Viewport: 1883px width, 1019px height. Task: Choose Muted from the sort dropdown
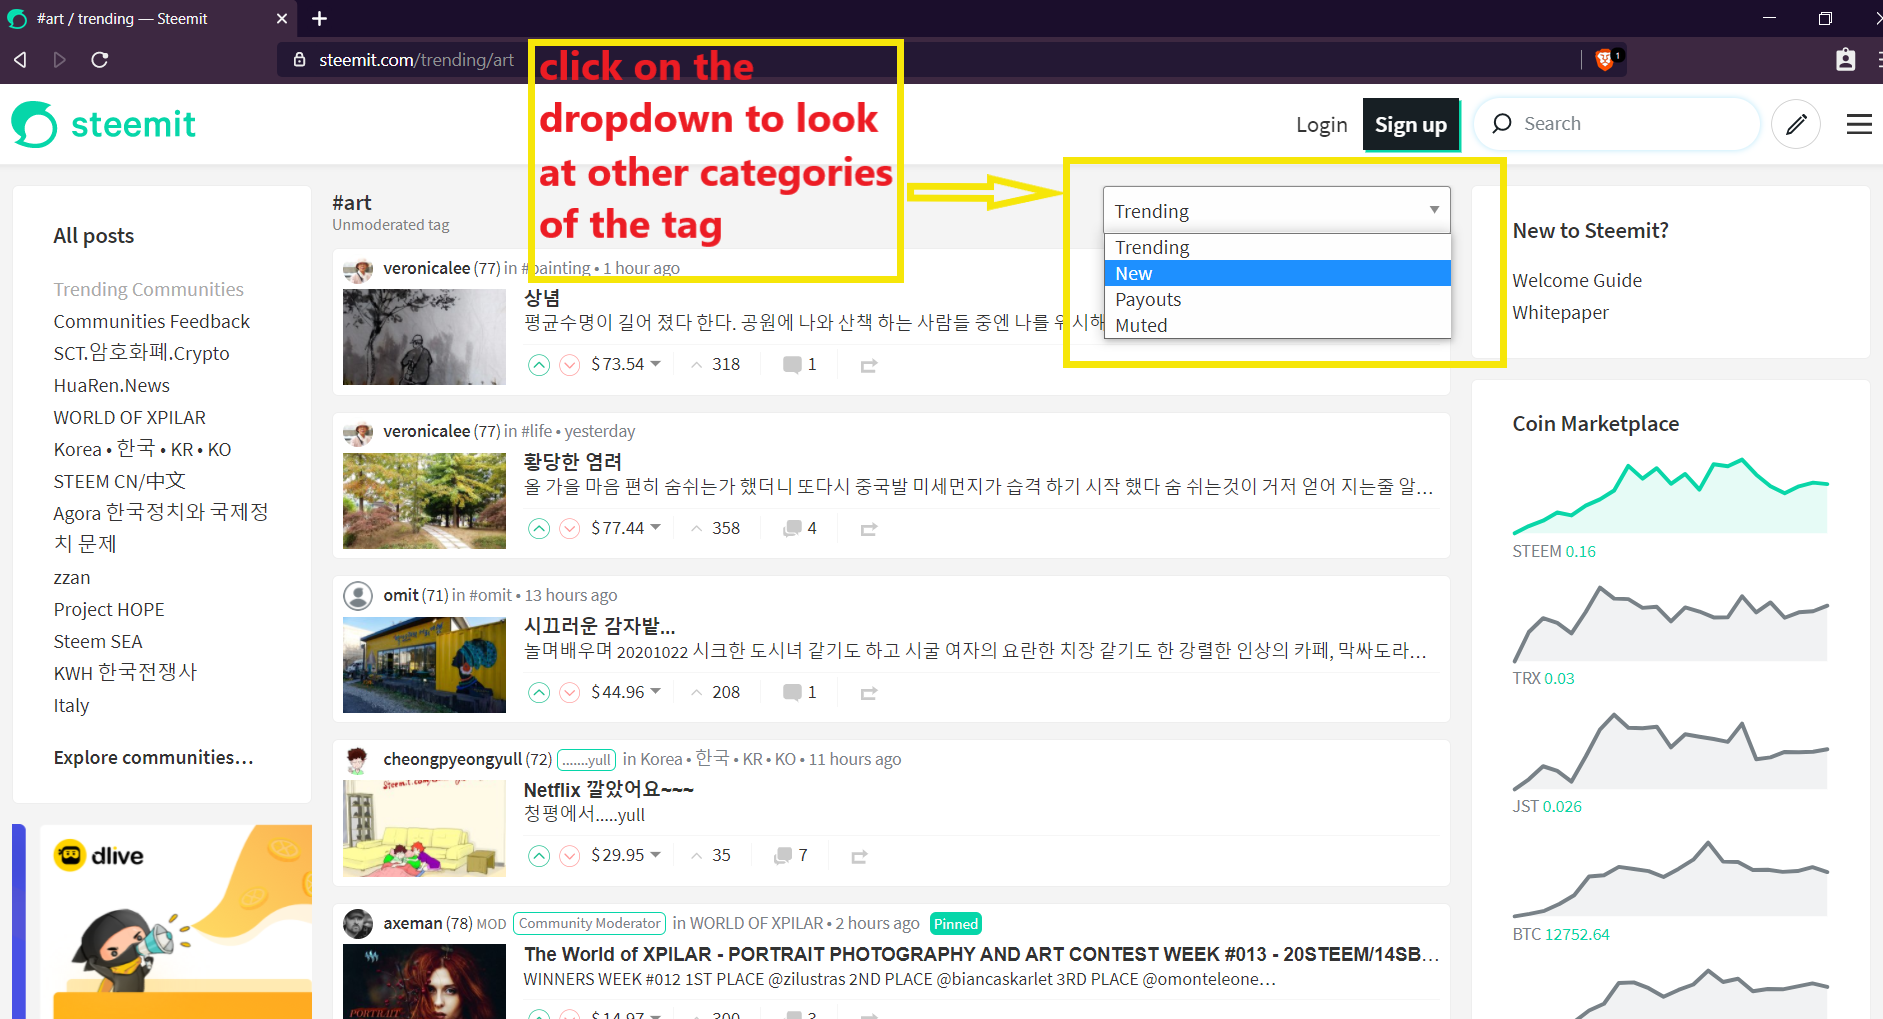coord(1277,325)
